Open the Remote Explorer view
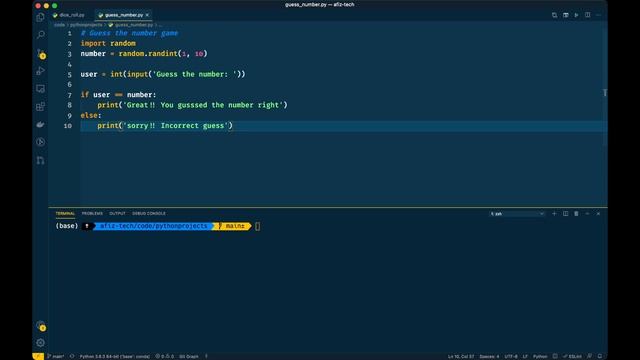640x360 pixels. [x=40, y=89]
